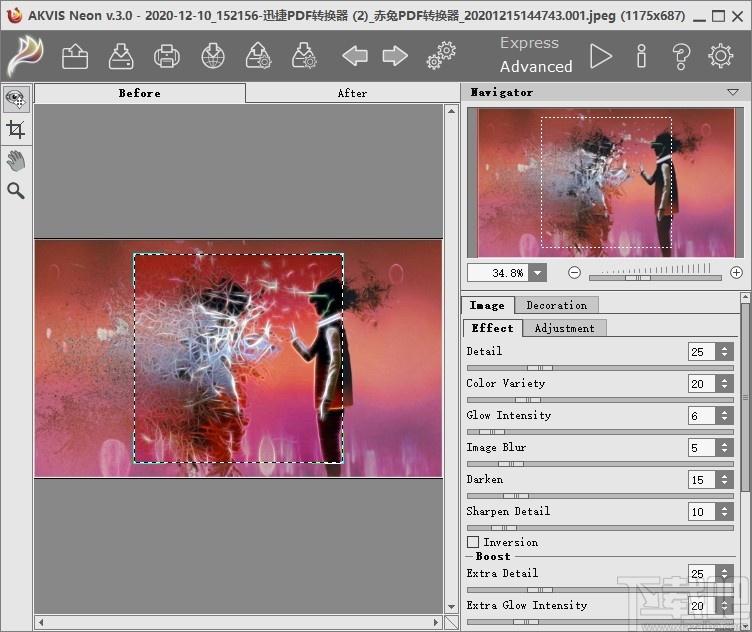Image resolution: width=752 pixels, height=632 pixels.
Task: Click the Redo right arrow icon
Action: click(395, 56)
